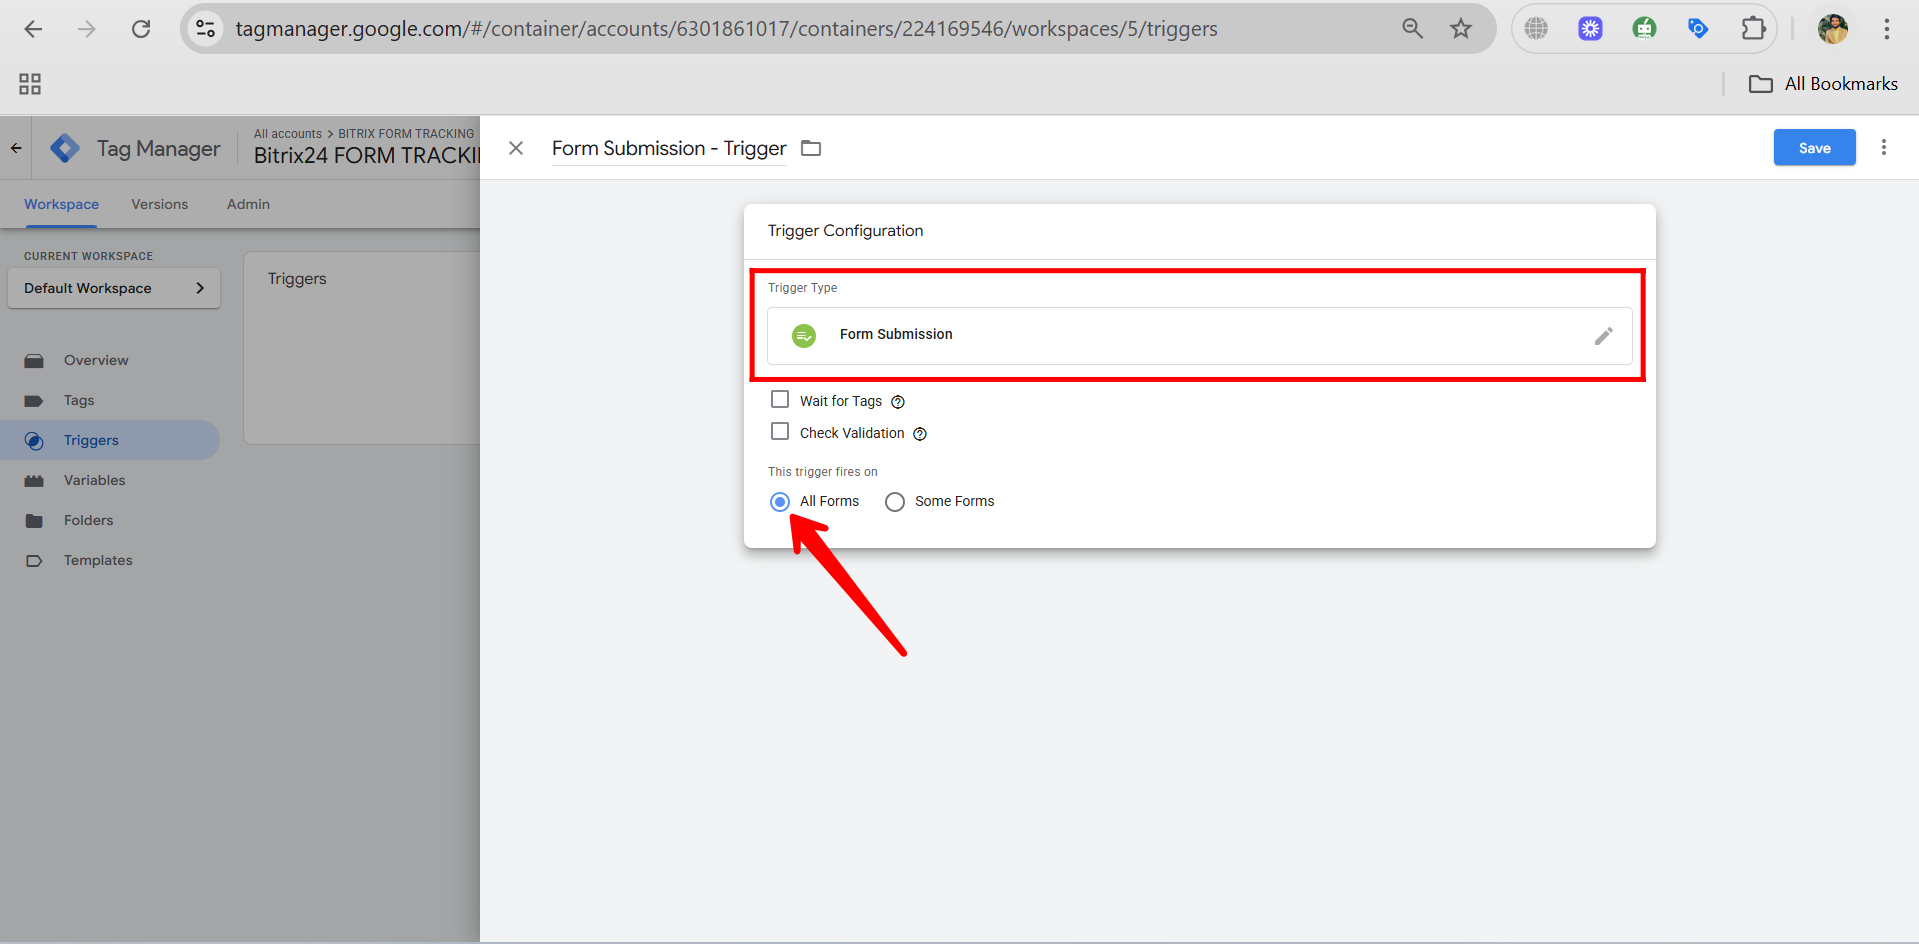Open the All Bookmarks folder
The height and width of the screenshot is (944, 1919).
(x=1823, y=84)
